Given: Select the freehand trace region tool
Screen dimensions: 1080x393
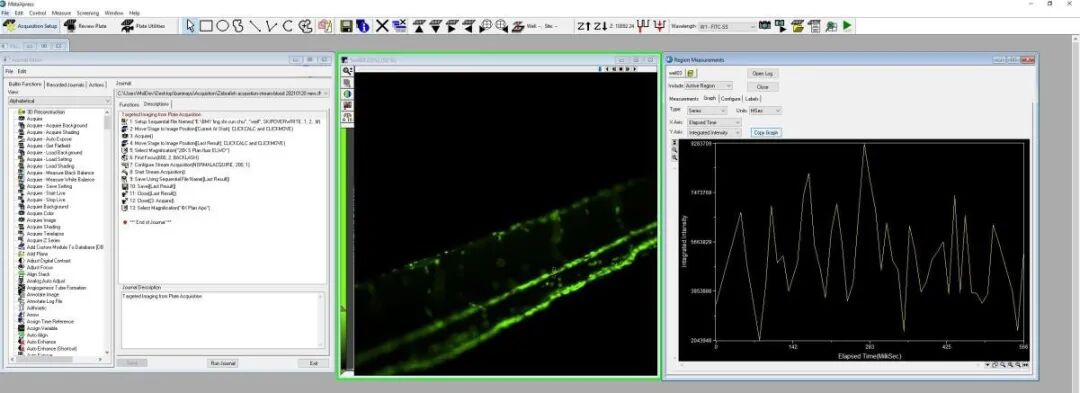Looking at the screenshot, I should [238, 26].
